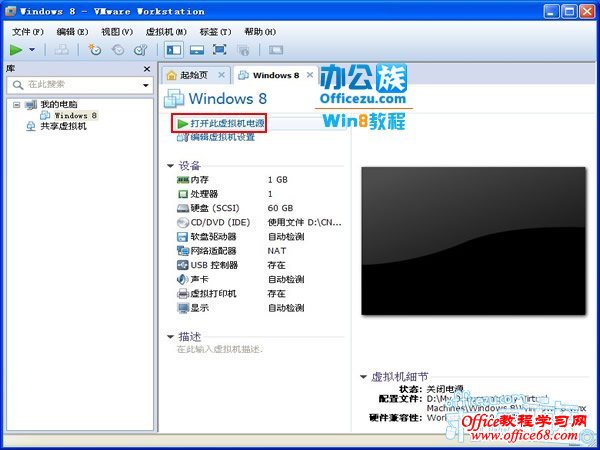
Task: Click the 在此输入虚拟机描述 description field
Action: (x=219, y=349)
